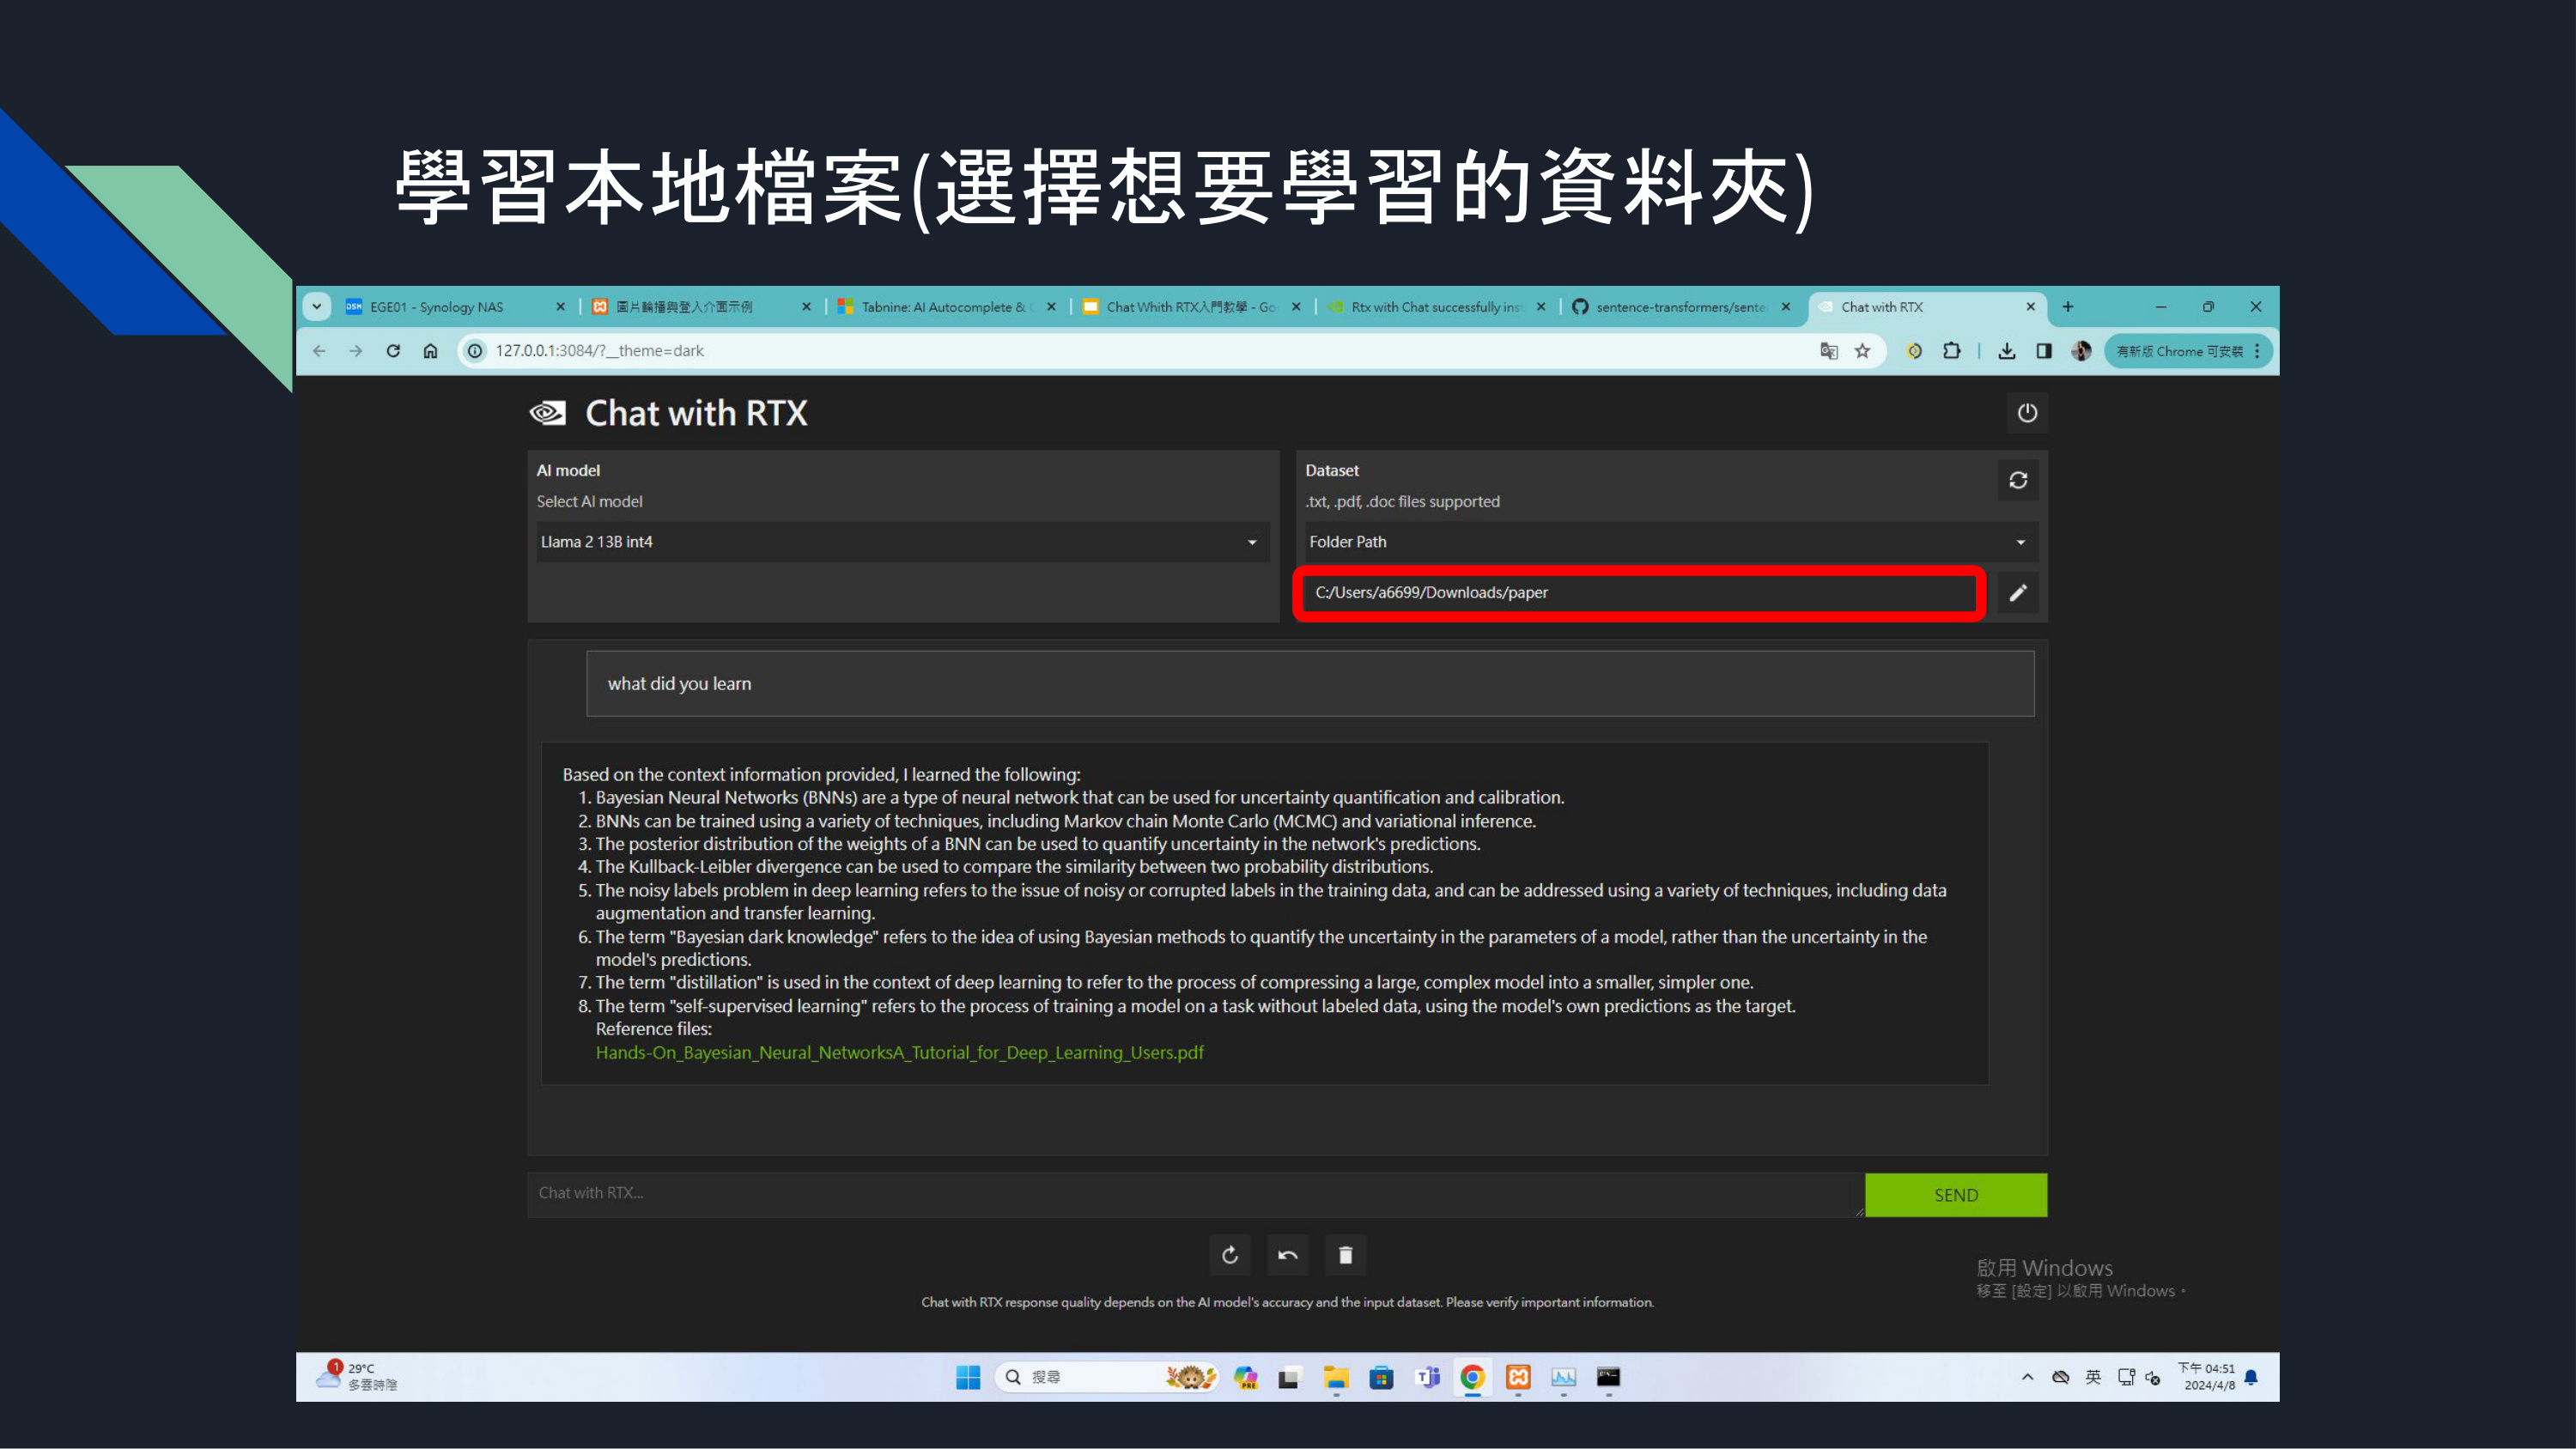Open the Hands-On_Bayesian_Neural_Networks reference file link
2576x1449 pixels.
click(899, 1052)
